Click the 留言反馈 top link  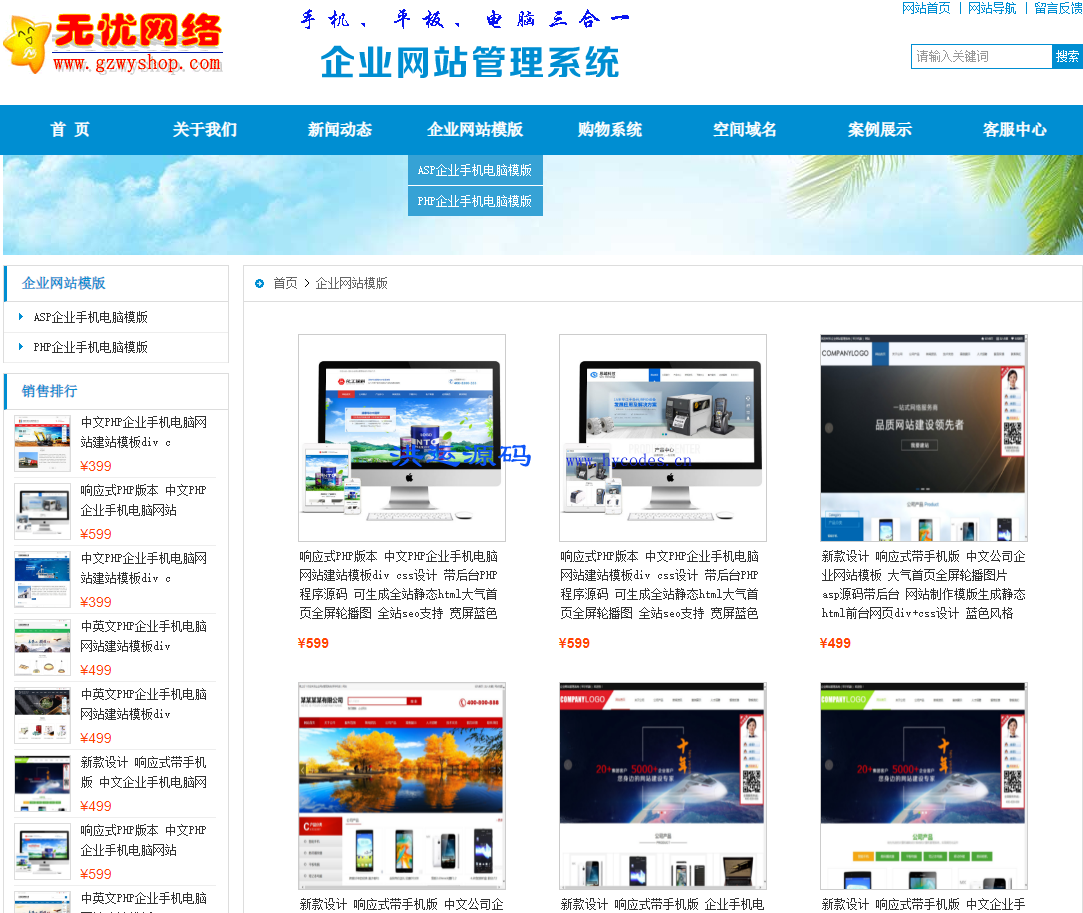(x=1057, y=8)
